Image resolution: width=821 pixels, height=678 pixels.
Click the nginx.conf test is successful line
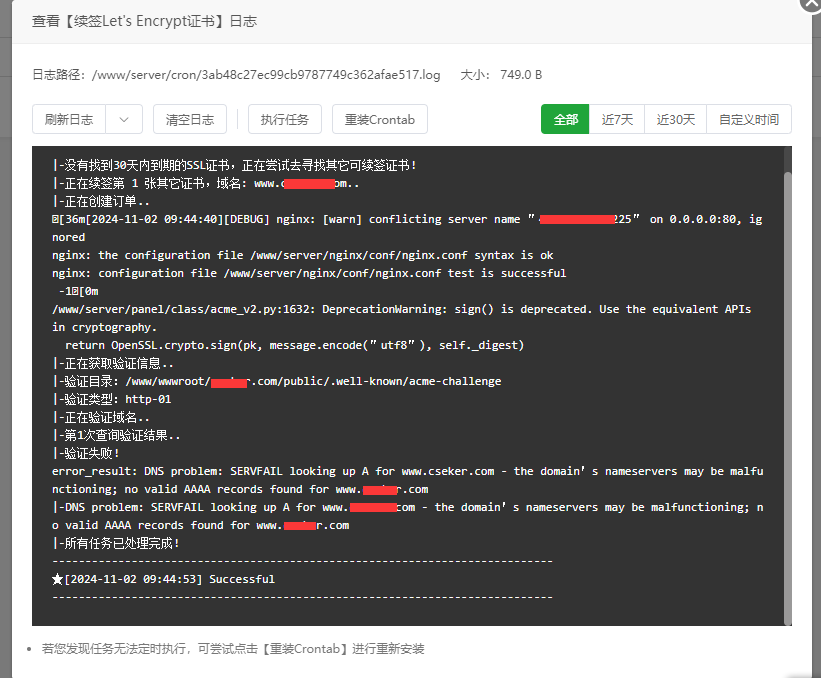(309, 273)
